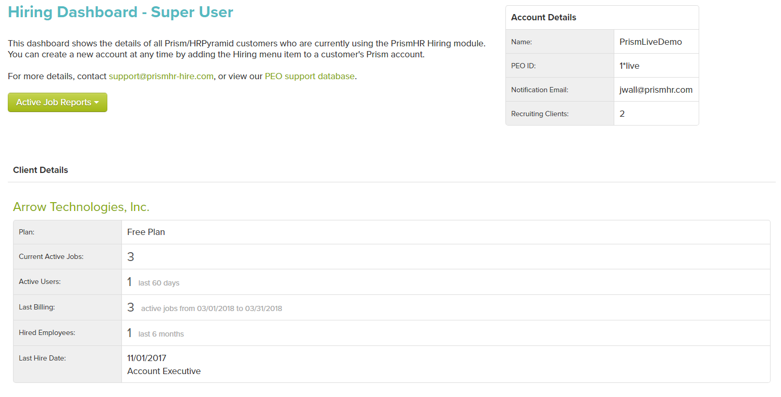Select the Client Details section heading

tap(40, 170)
